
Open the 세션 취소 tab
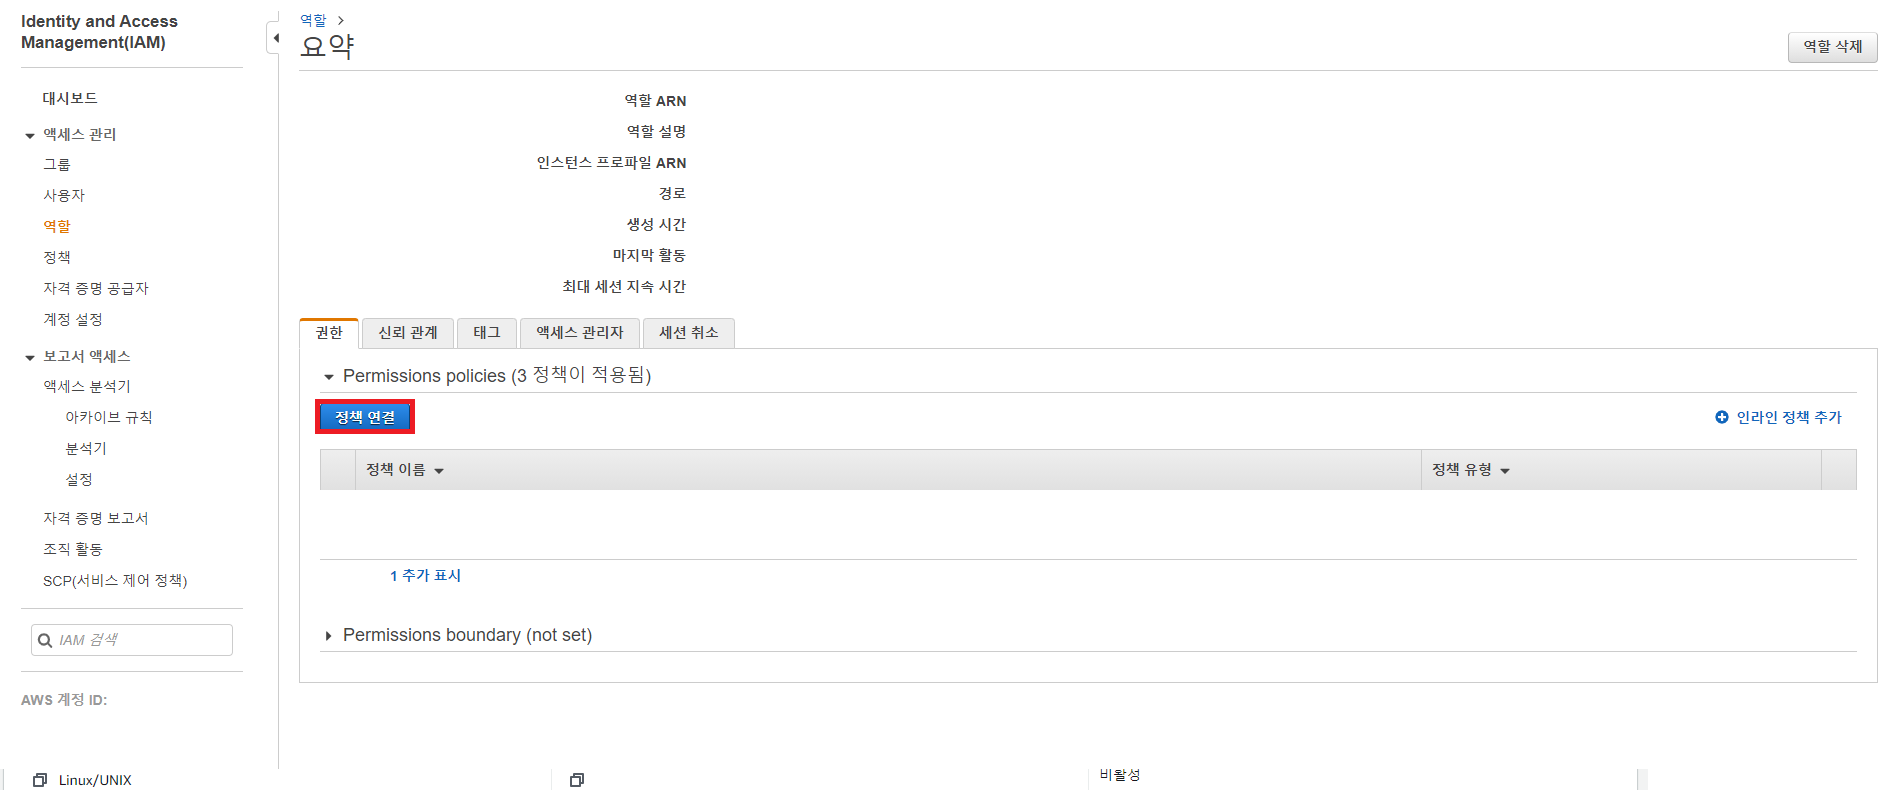[689, 333]
